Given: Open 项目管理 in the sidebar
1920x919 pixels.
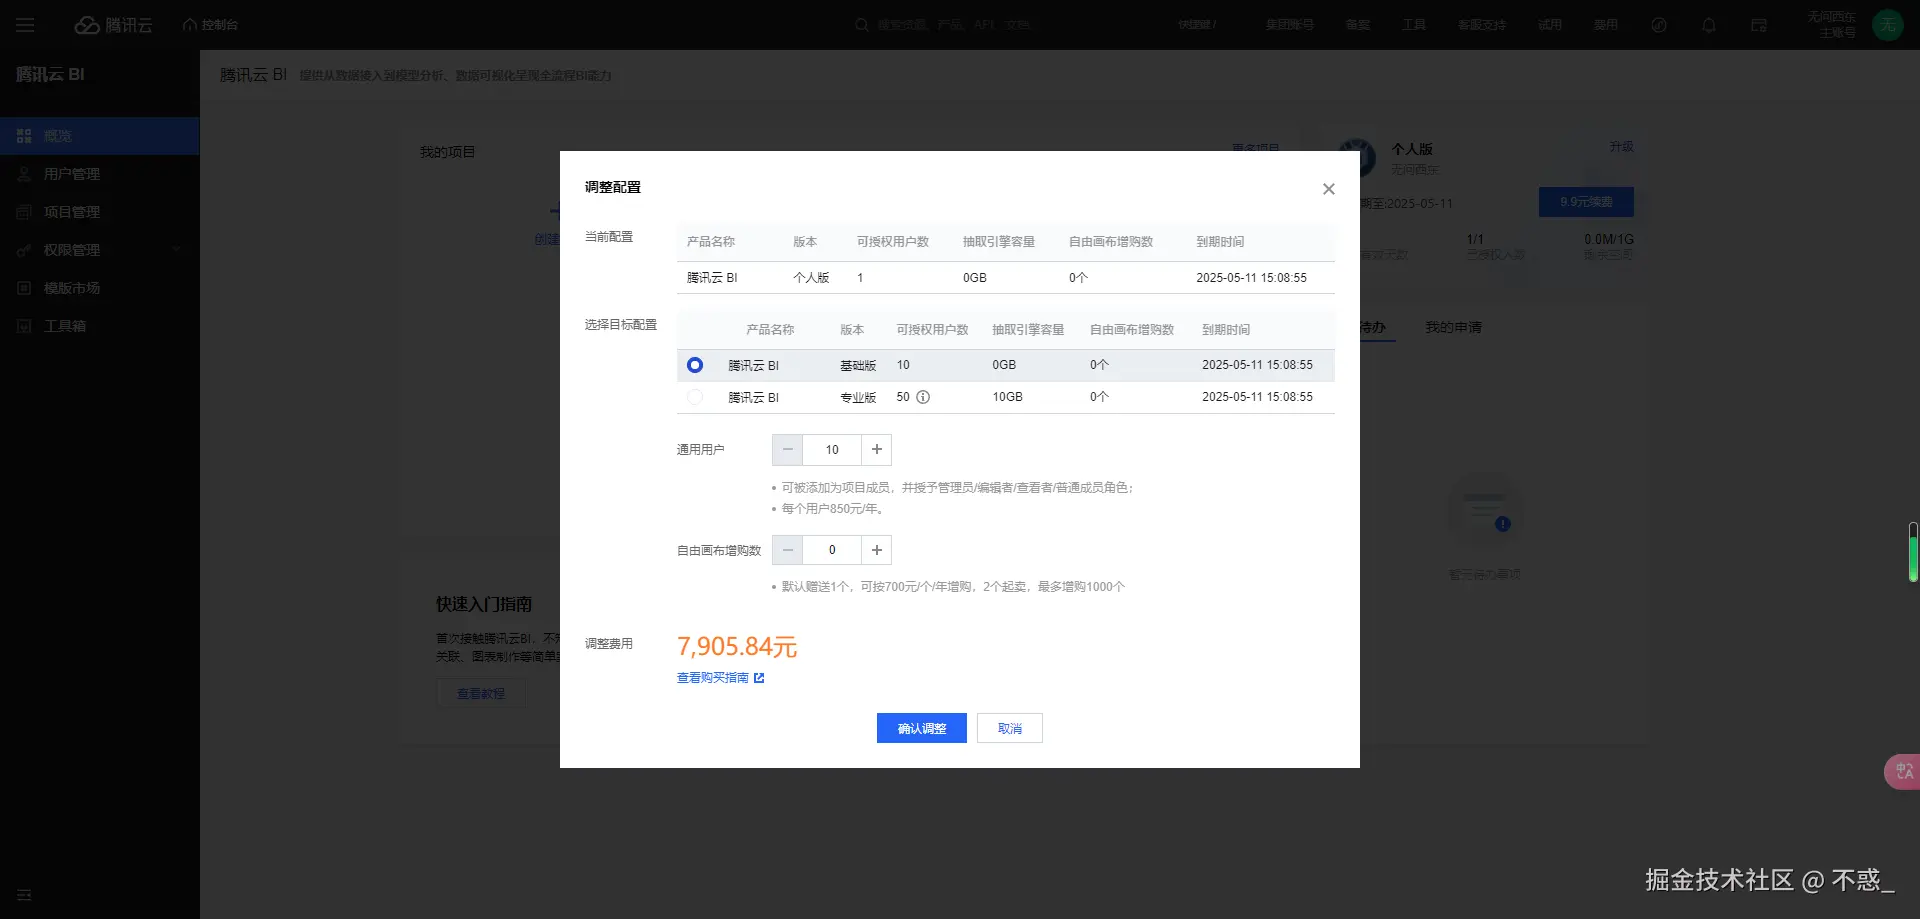Looking at the screenshot, I should (x=100, y=212).
